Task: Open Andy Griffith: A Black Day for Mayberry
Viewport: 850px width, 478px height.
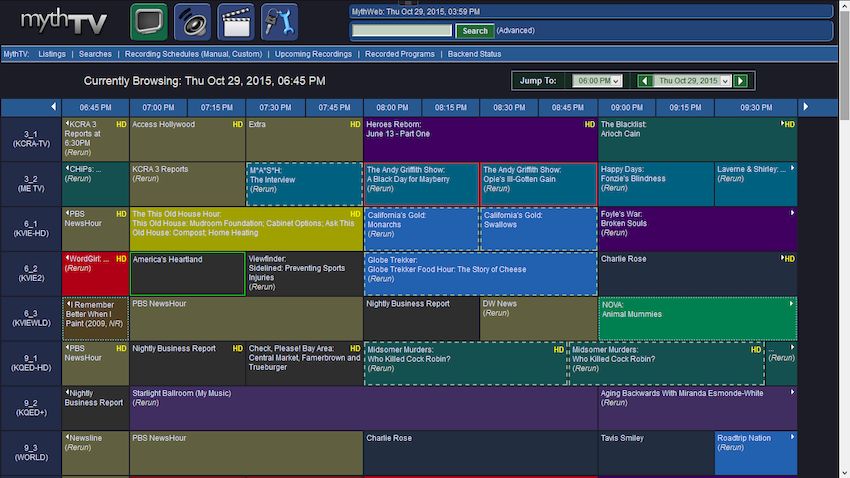Action: pos(421,184)
